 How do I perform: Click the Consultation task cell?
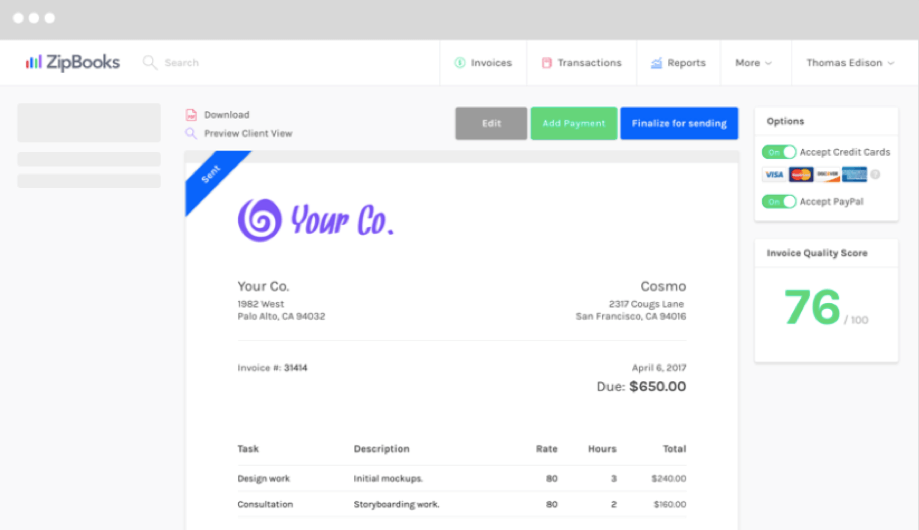click(265, 505)
